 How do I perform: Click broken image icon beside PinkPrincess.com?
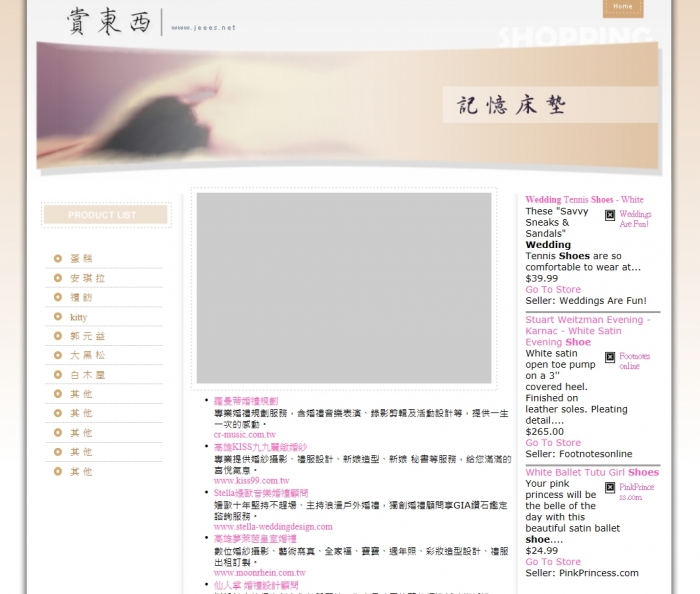pyautogui.click(x=610, y=487)
